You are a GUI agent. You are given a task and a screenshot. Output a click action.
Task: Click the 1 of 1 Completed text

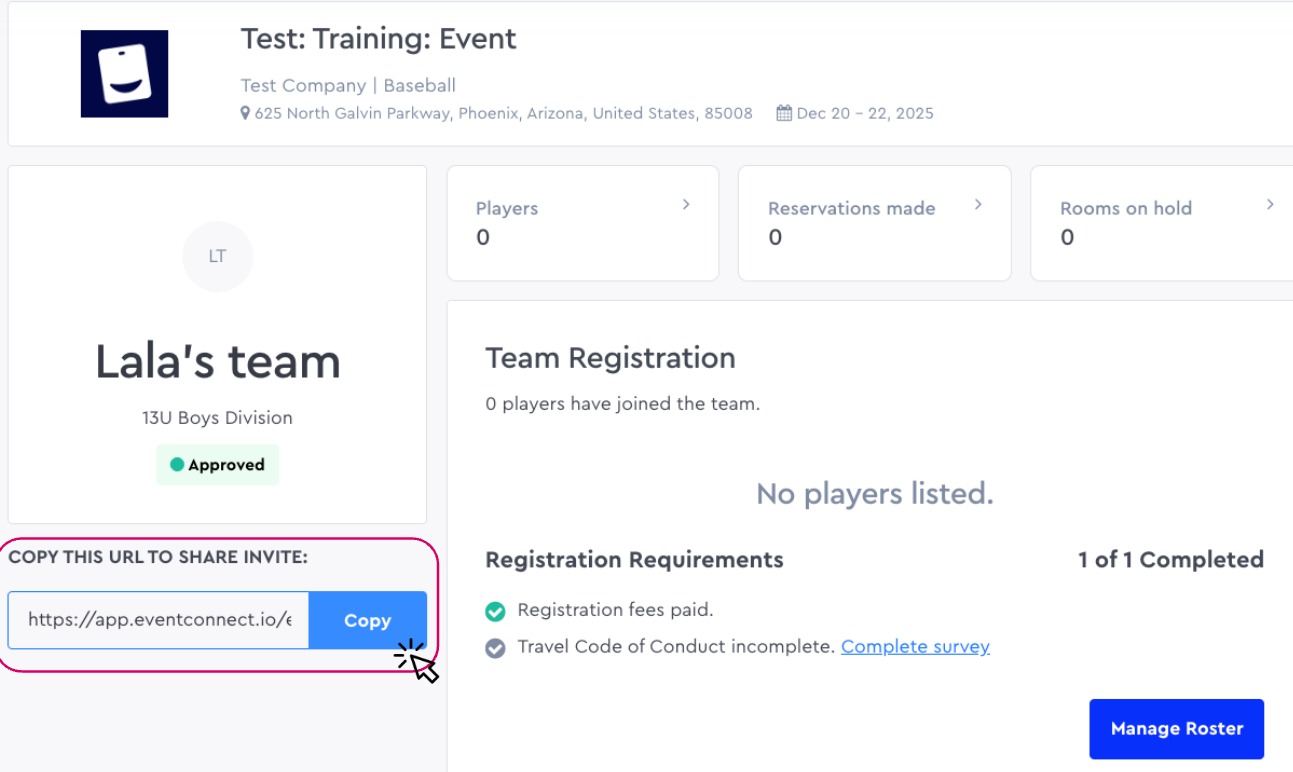pyautogui.click(x=1171, y=560)
